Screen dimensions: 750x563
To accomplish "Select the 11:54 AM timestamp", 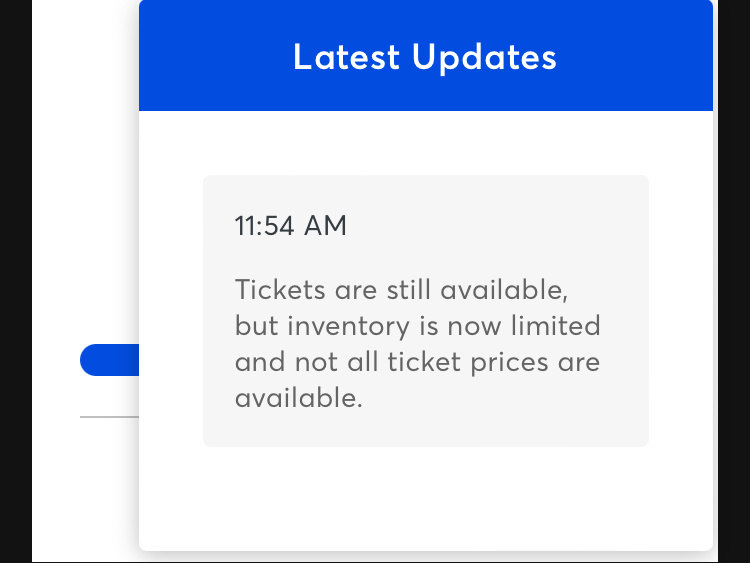I will (x=290, y=225).
